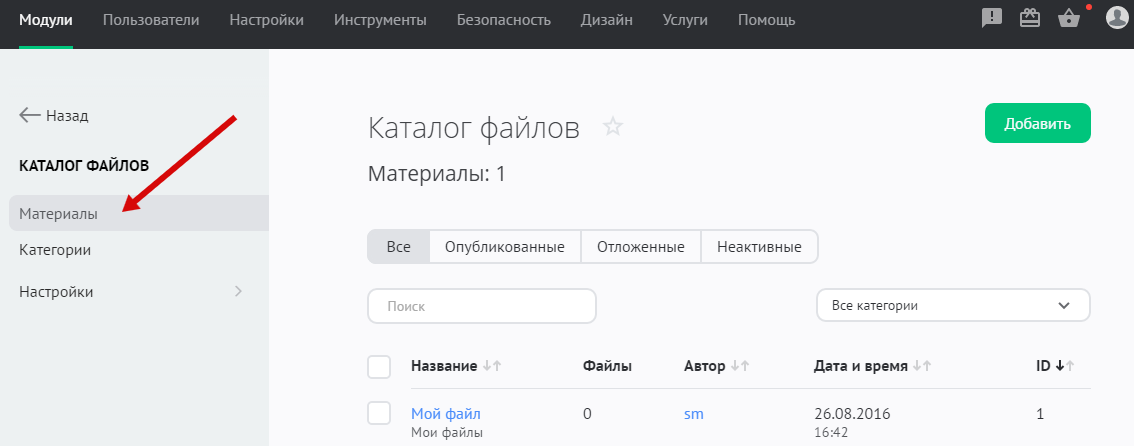Switch to the Опубликованные filter tab
Image resolution: width=1134 pixels, height=446 pixels.
tap(504, 246)
